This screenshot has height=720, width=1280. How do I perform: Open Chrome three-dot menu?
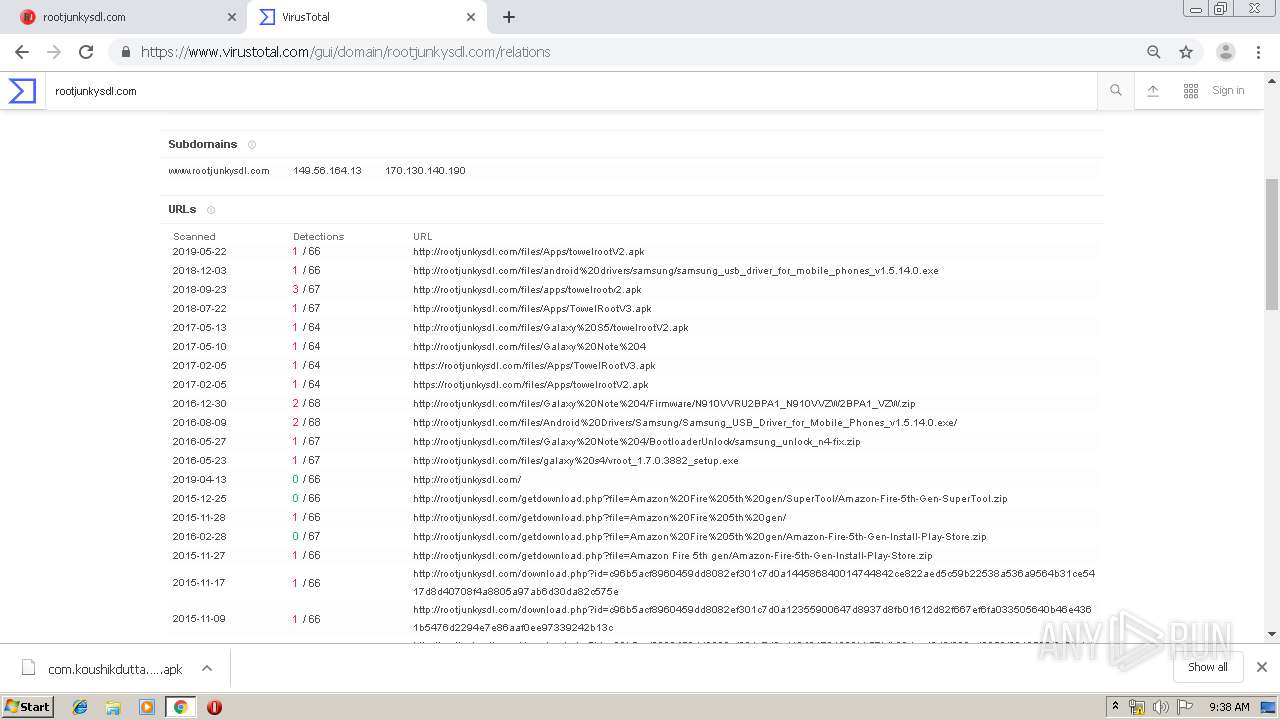(x=1260, y=52)
